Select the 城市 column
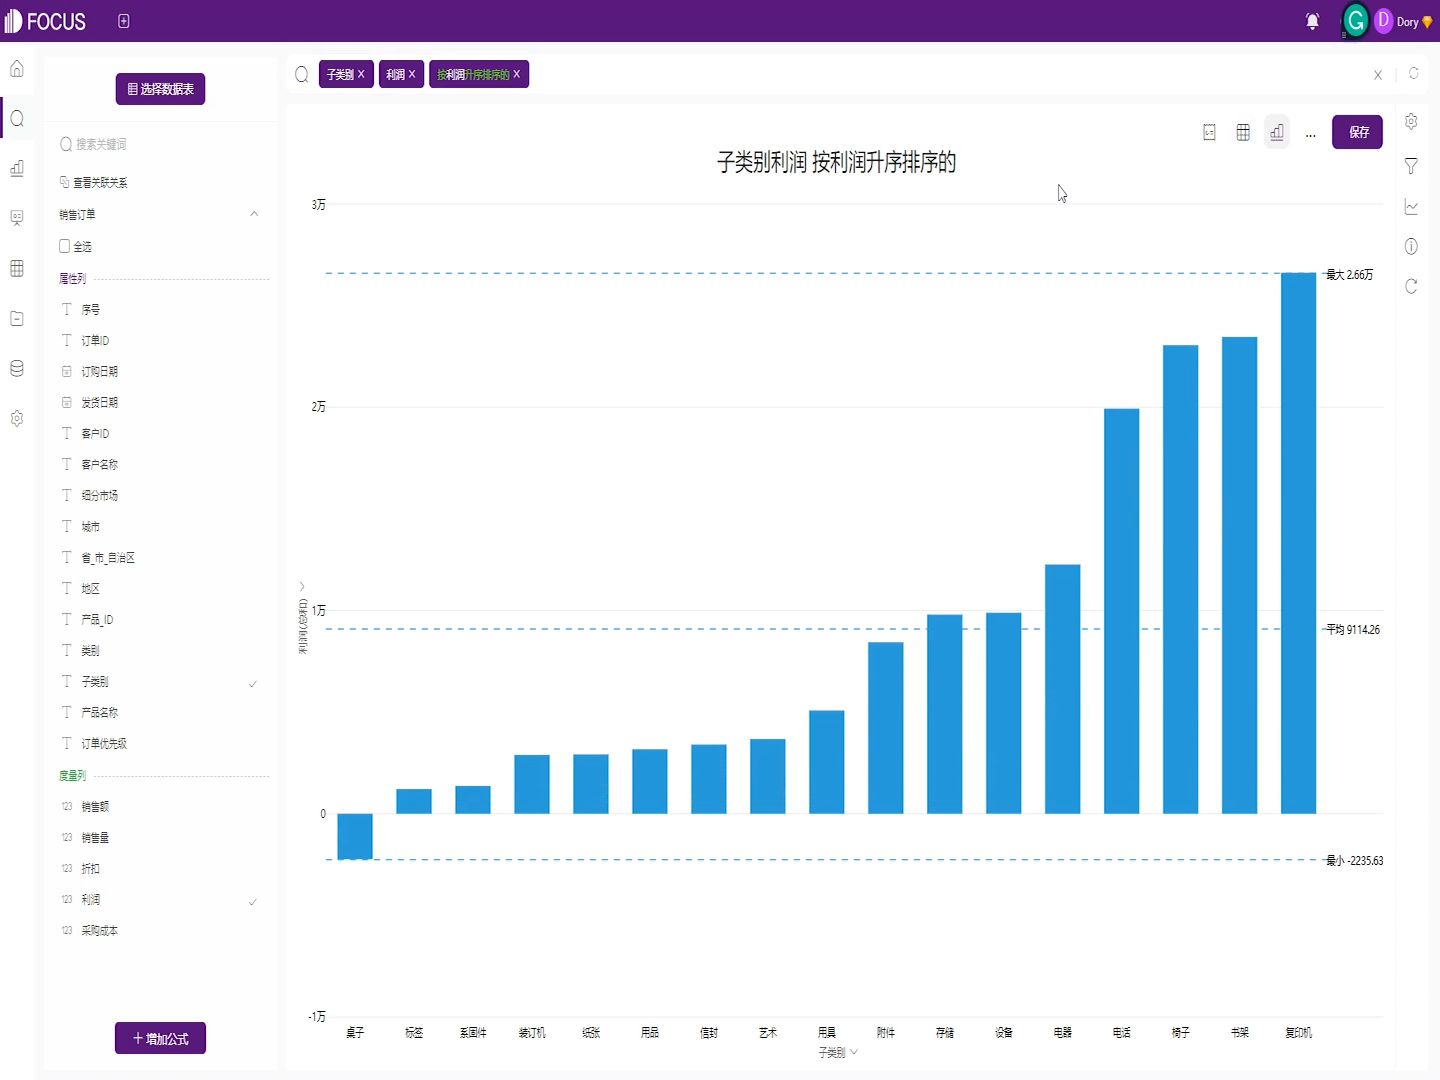 (x=90, y=527)
